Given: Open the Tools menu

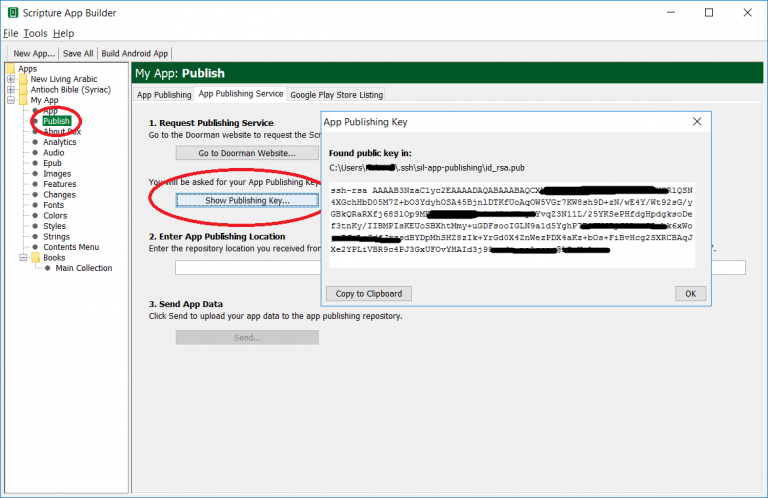Looking at the screenshot, I should point(35,33).
